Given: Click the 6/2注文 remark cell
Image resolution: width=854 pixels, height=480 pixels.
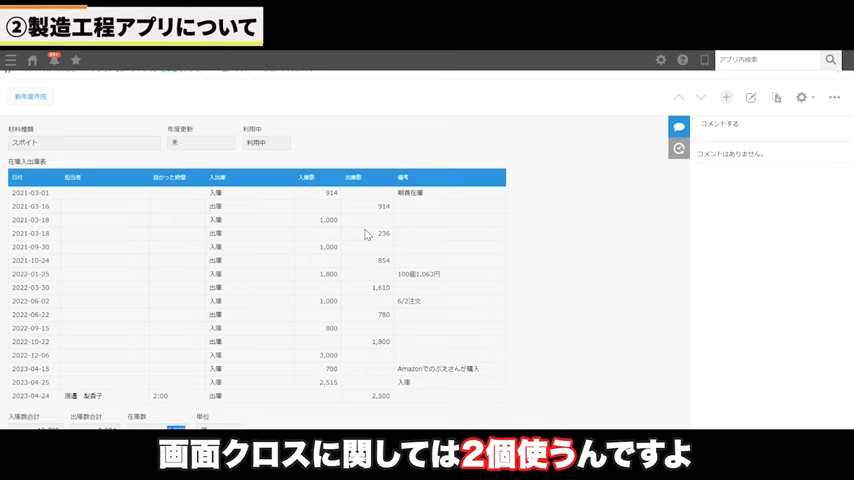Looking at the screenshot, I should (x=409, y=301).
